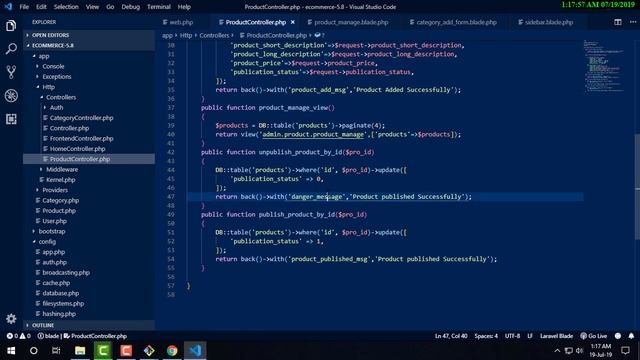This screenshot has width=640, height=360.
Task: Open the Manage gear menu
Action: click(x=11, y=318)
